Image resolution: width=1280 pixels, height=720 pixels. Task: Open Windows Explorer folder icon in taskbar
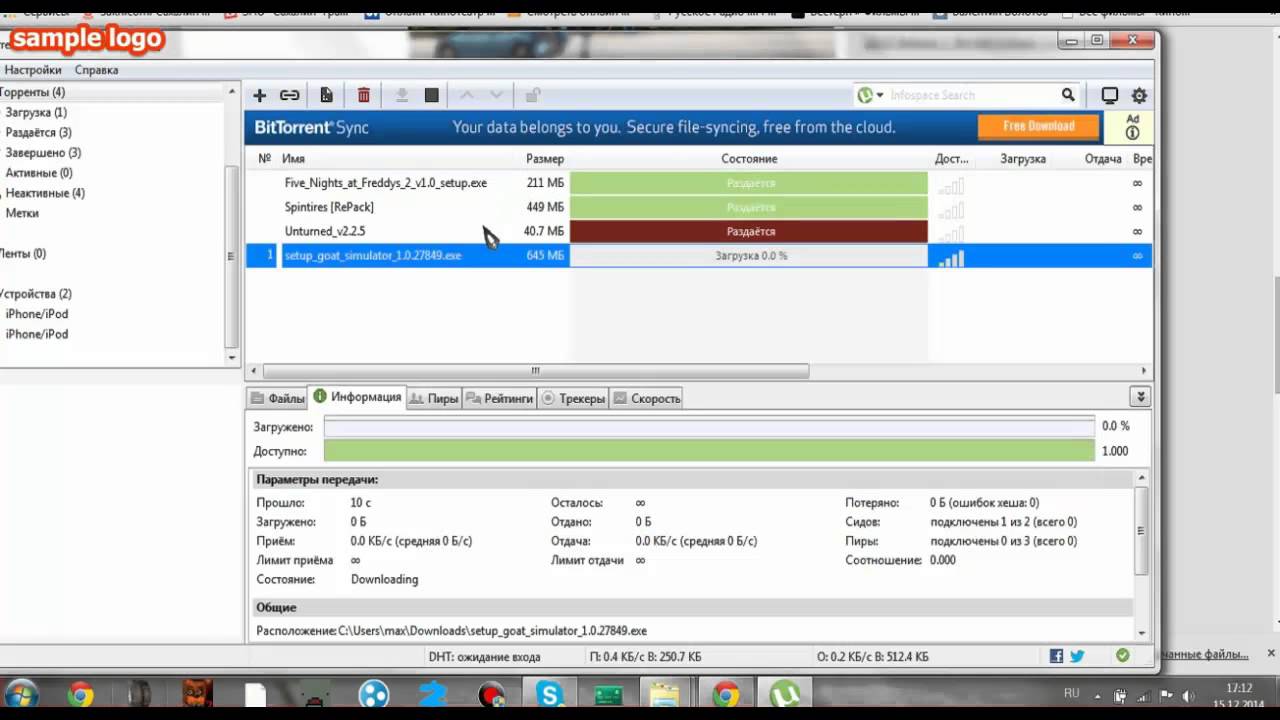point(664,694)
